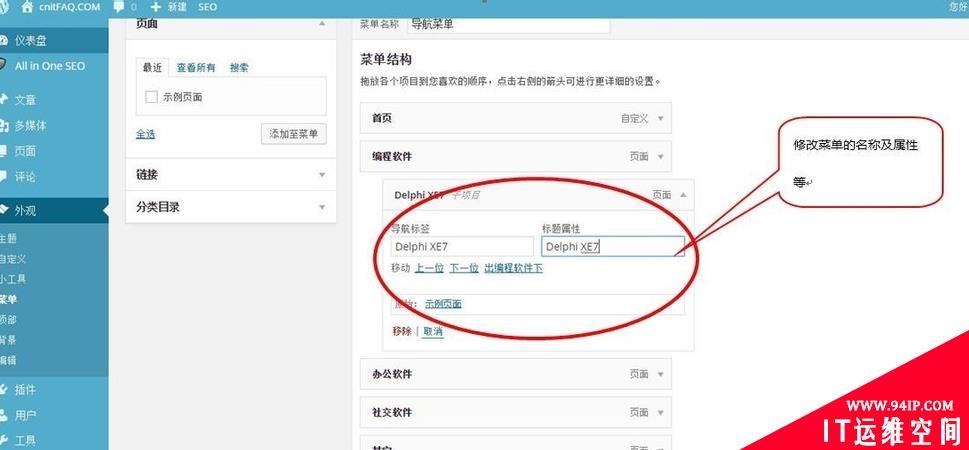This screenshot has height=450, width=969.
Task: Click the 插件 plug icon
Action: (3, 389)
